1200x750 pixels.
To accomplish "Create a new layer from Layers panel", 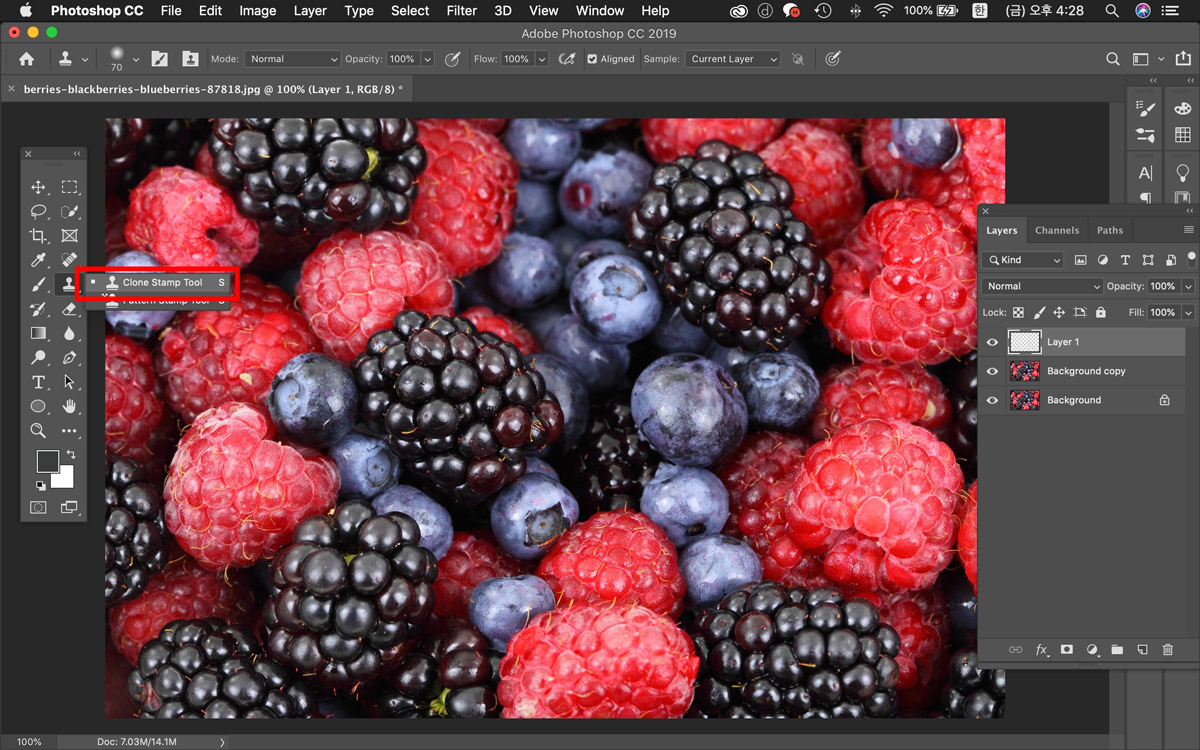I will coord(1142,650).
